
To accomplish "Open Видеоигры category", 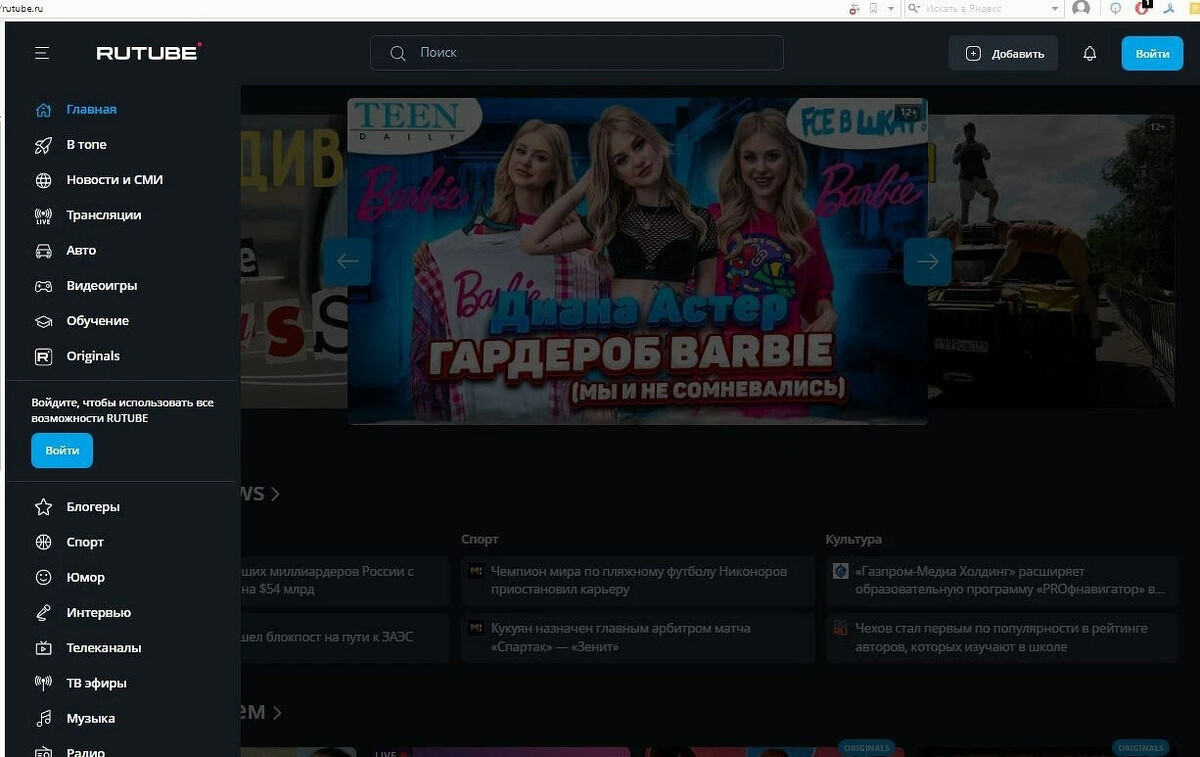I will tap(102, 286).
